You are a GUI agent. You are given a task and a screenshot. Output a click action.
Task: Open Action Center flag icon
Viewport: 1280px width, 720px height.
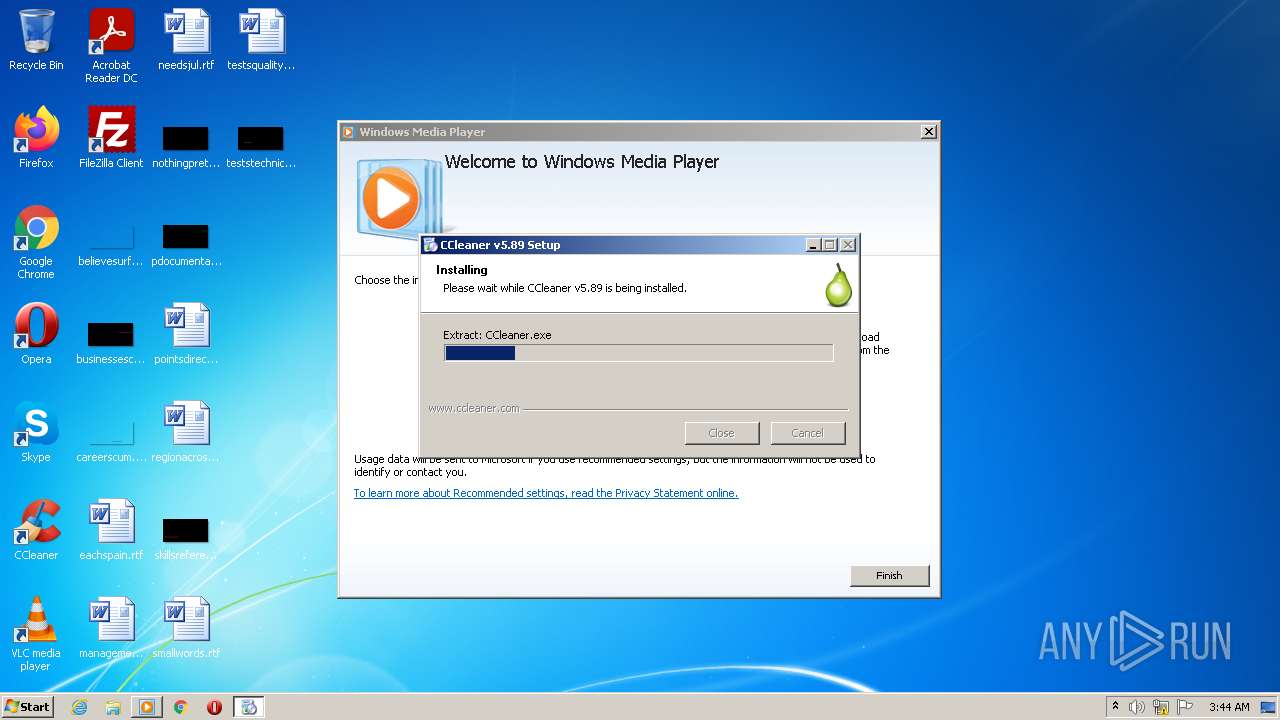click(1185, 707)
